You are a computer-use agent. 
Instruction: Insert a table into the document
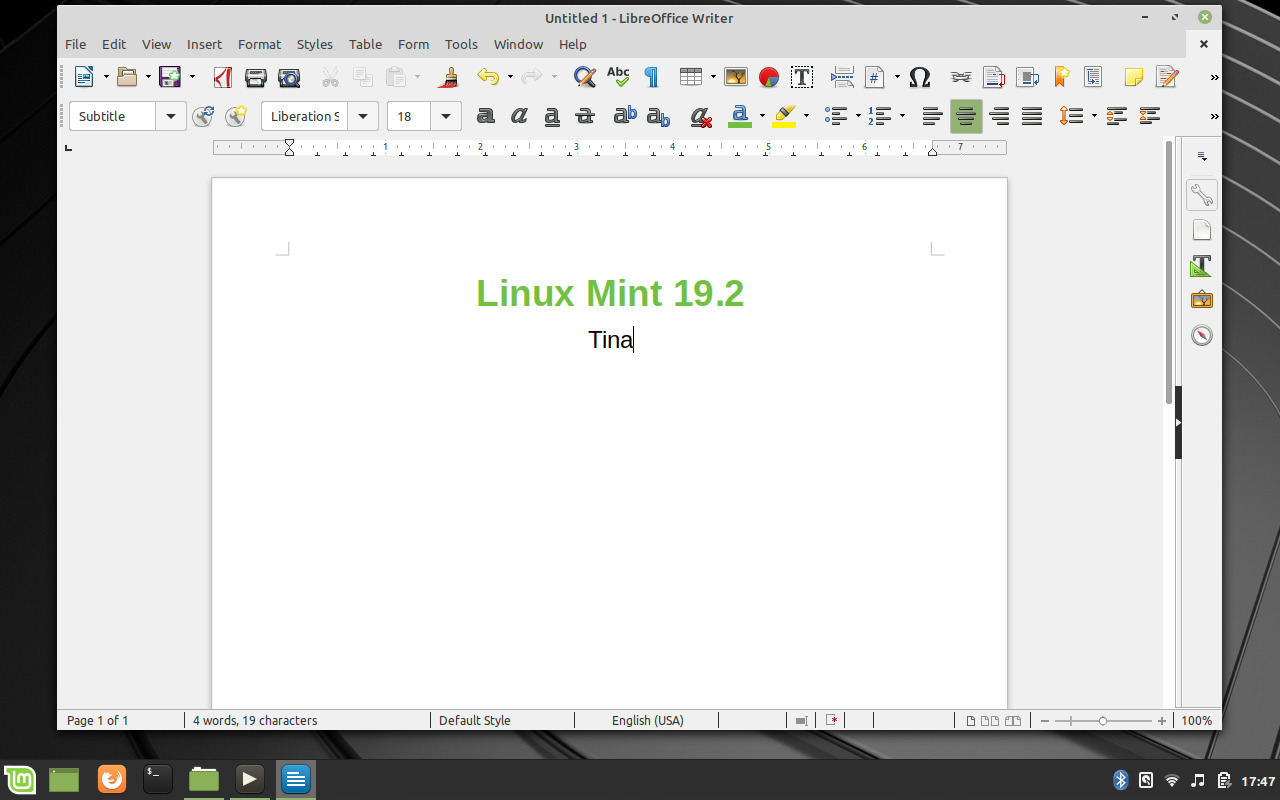pyautogui.click(x=690, y=77)
